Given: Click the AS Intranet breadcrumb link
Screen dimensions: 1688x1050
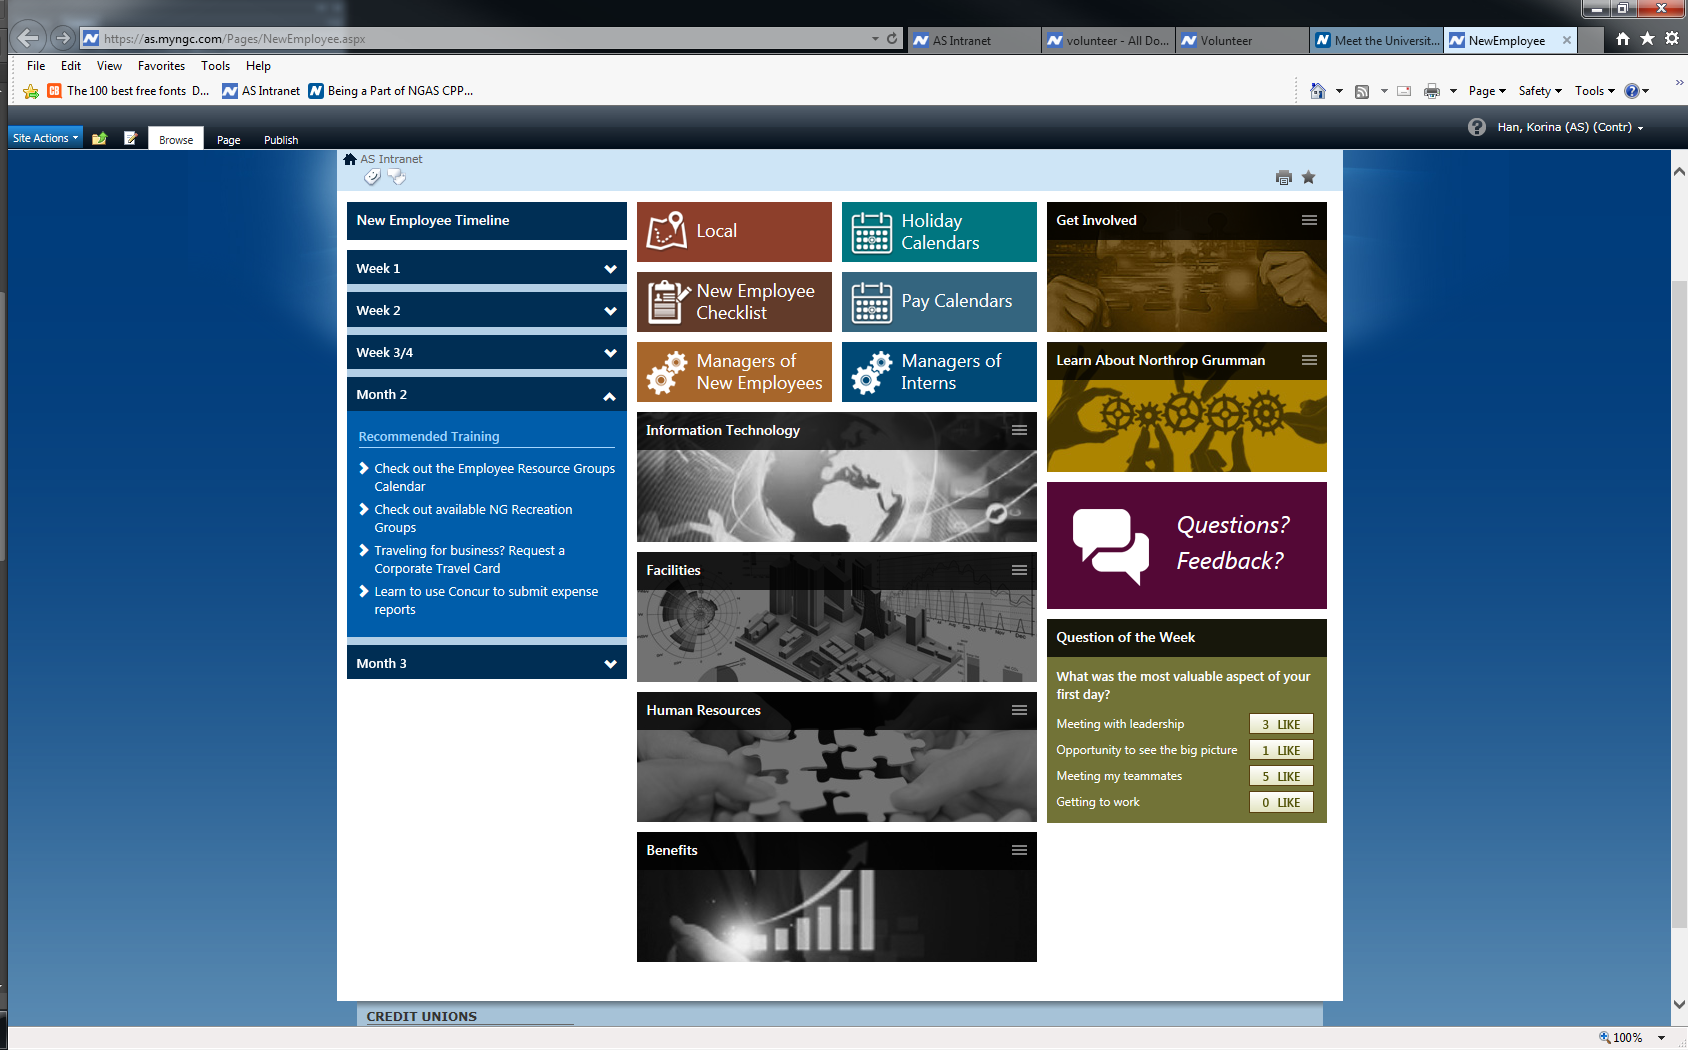Looking at the screenshot, I should pos(391,159).
